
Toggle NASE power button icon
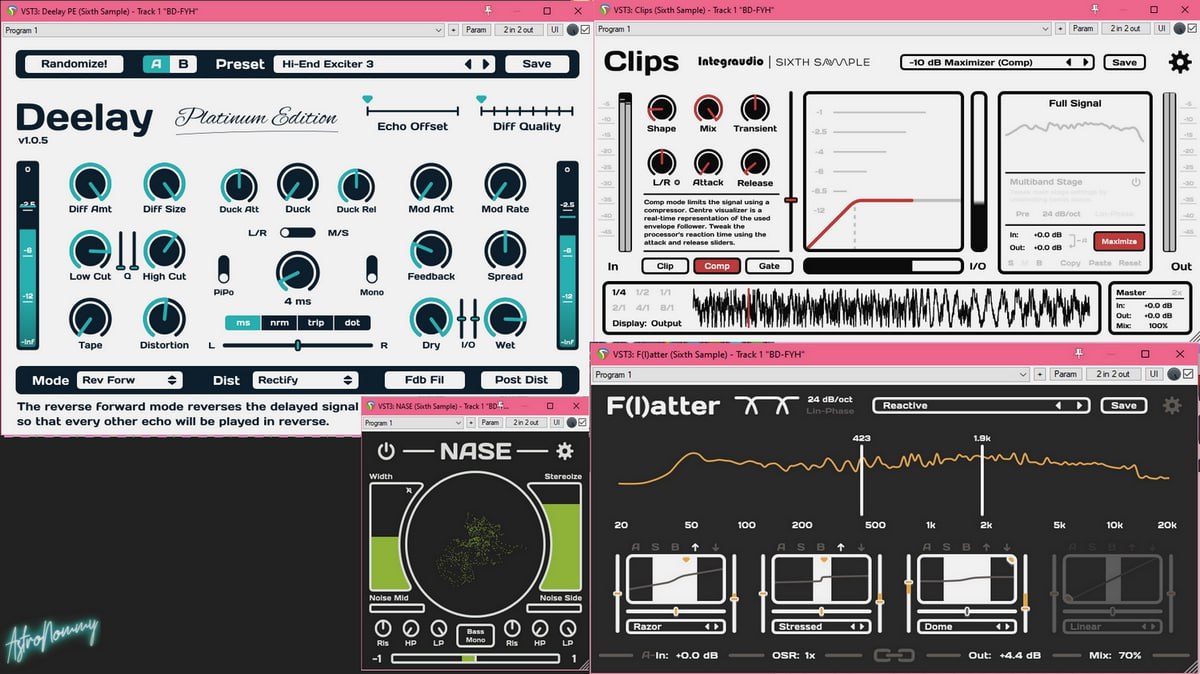click(385, 451)
